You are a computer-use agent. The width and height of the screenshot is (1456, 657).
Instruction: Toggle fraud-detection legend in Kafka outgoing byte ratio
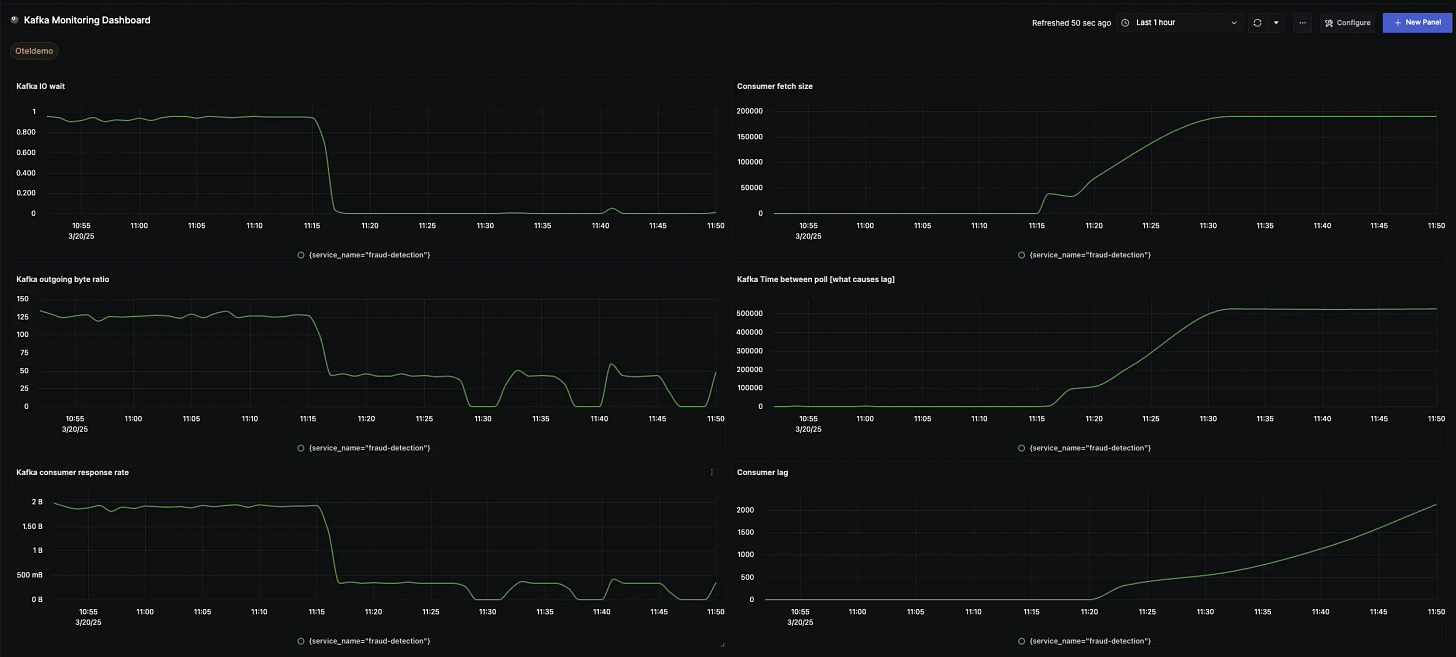click(x=364, y=447)
